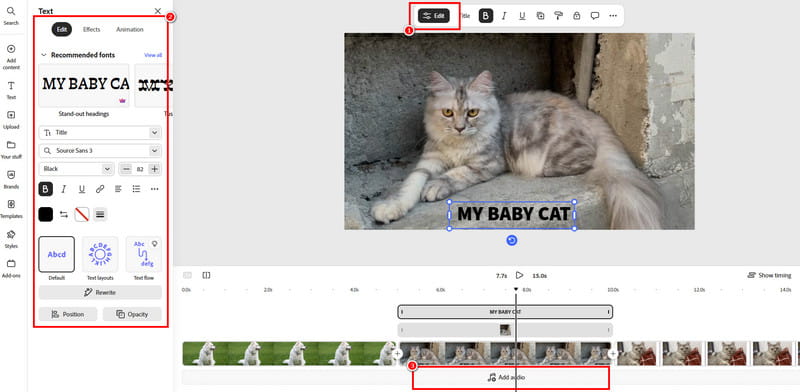Select the white dog clip in timeline

(289, 354)
